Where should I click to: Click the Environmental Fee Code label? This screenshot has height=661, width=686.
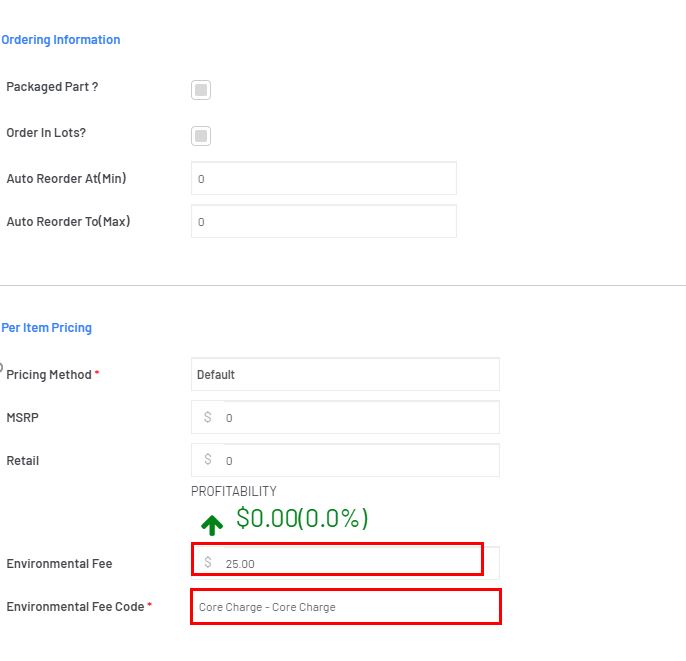point(75,607)
